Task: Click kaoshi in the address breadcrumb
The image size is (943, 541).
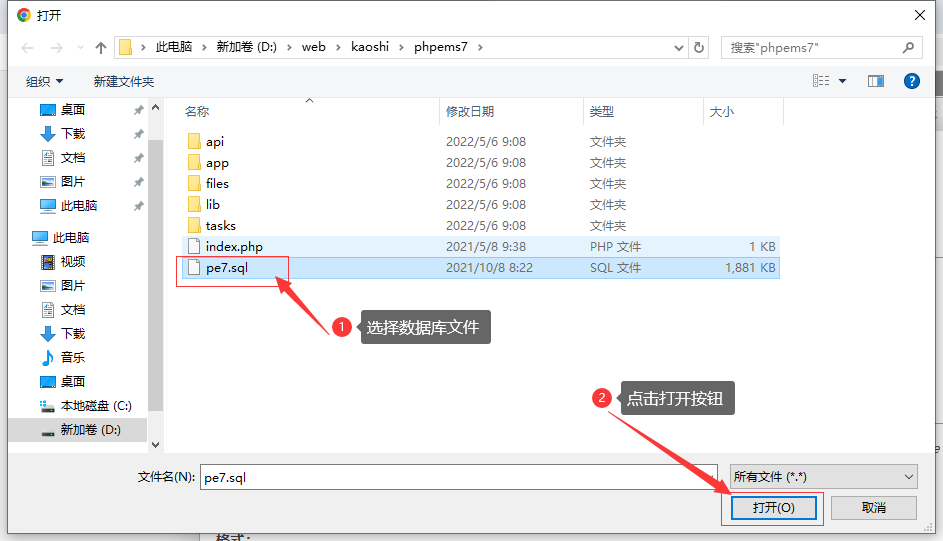Action: [370, 47]
